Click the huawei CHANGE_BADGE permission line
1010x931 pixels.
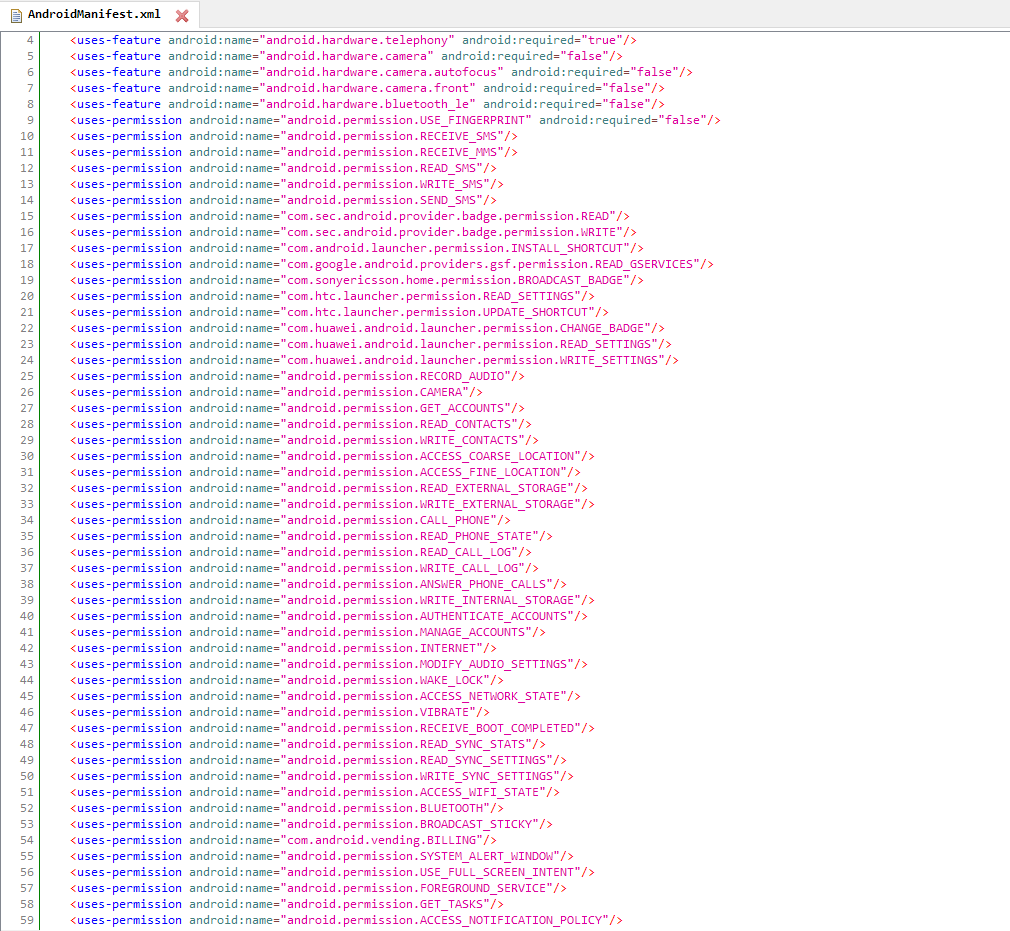(x=367, y=329)
